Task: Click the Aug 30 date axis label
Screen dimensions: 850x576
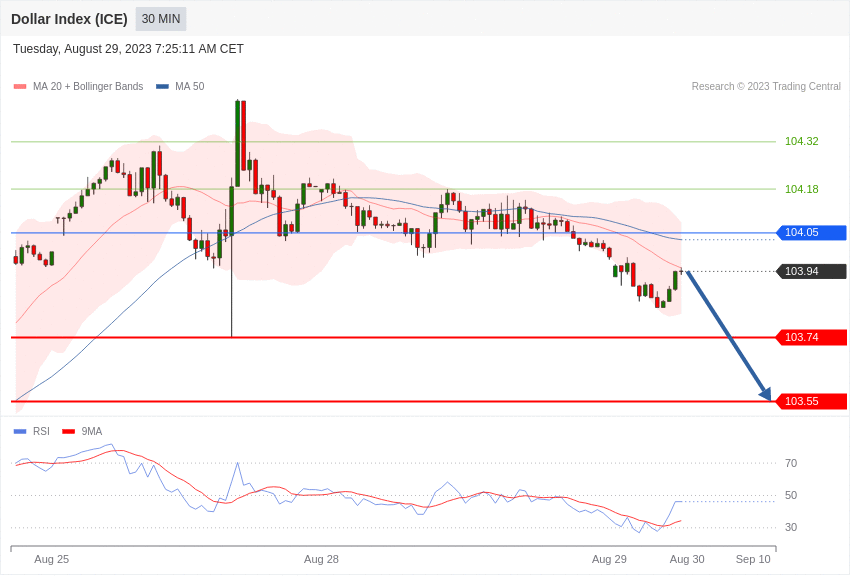Action: tap(687, 559)
